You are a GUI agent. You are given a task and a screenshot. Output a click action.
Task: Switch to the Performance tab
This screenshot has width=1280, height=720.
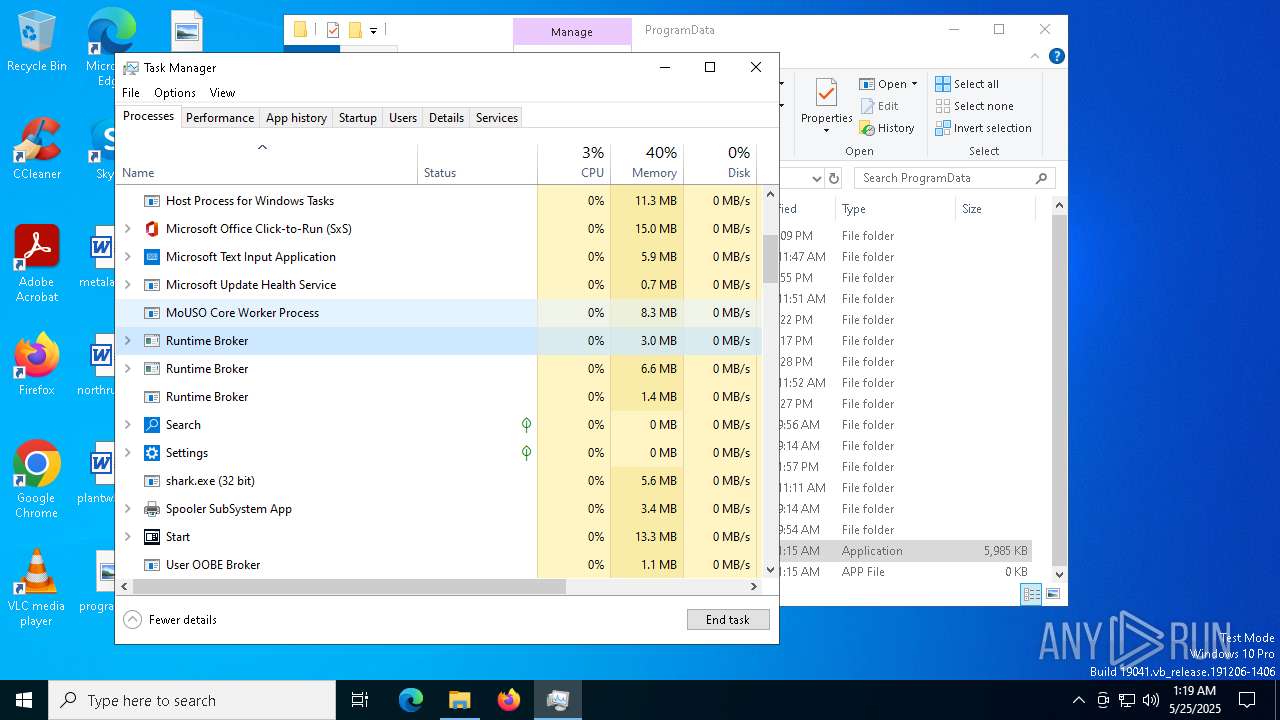220,118
